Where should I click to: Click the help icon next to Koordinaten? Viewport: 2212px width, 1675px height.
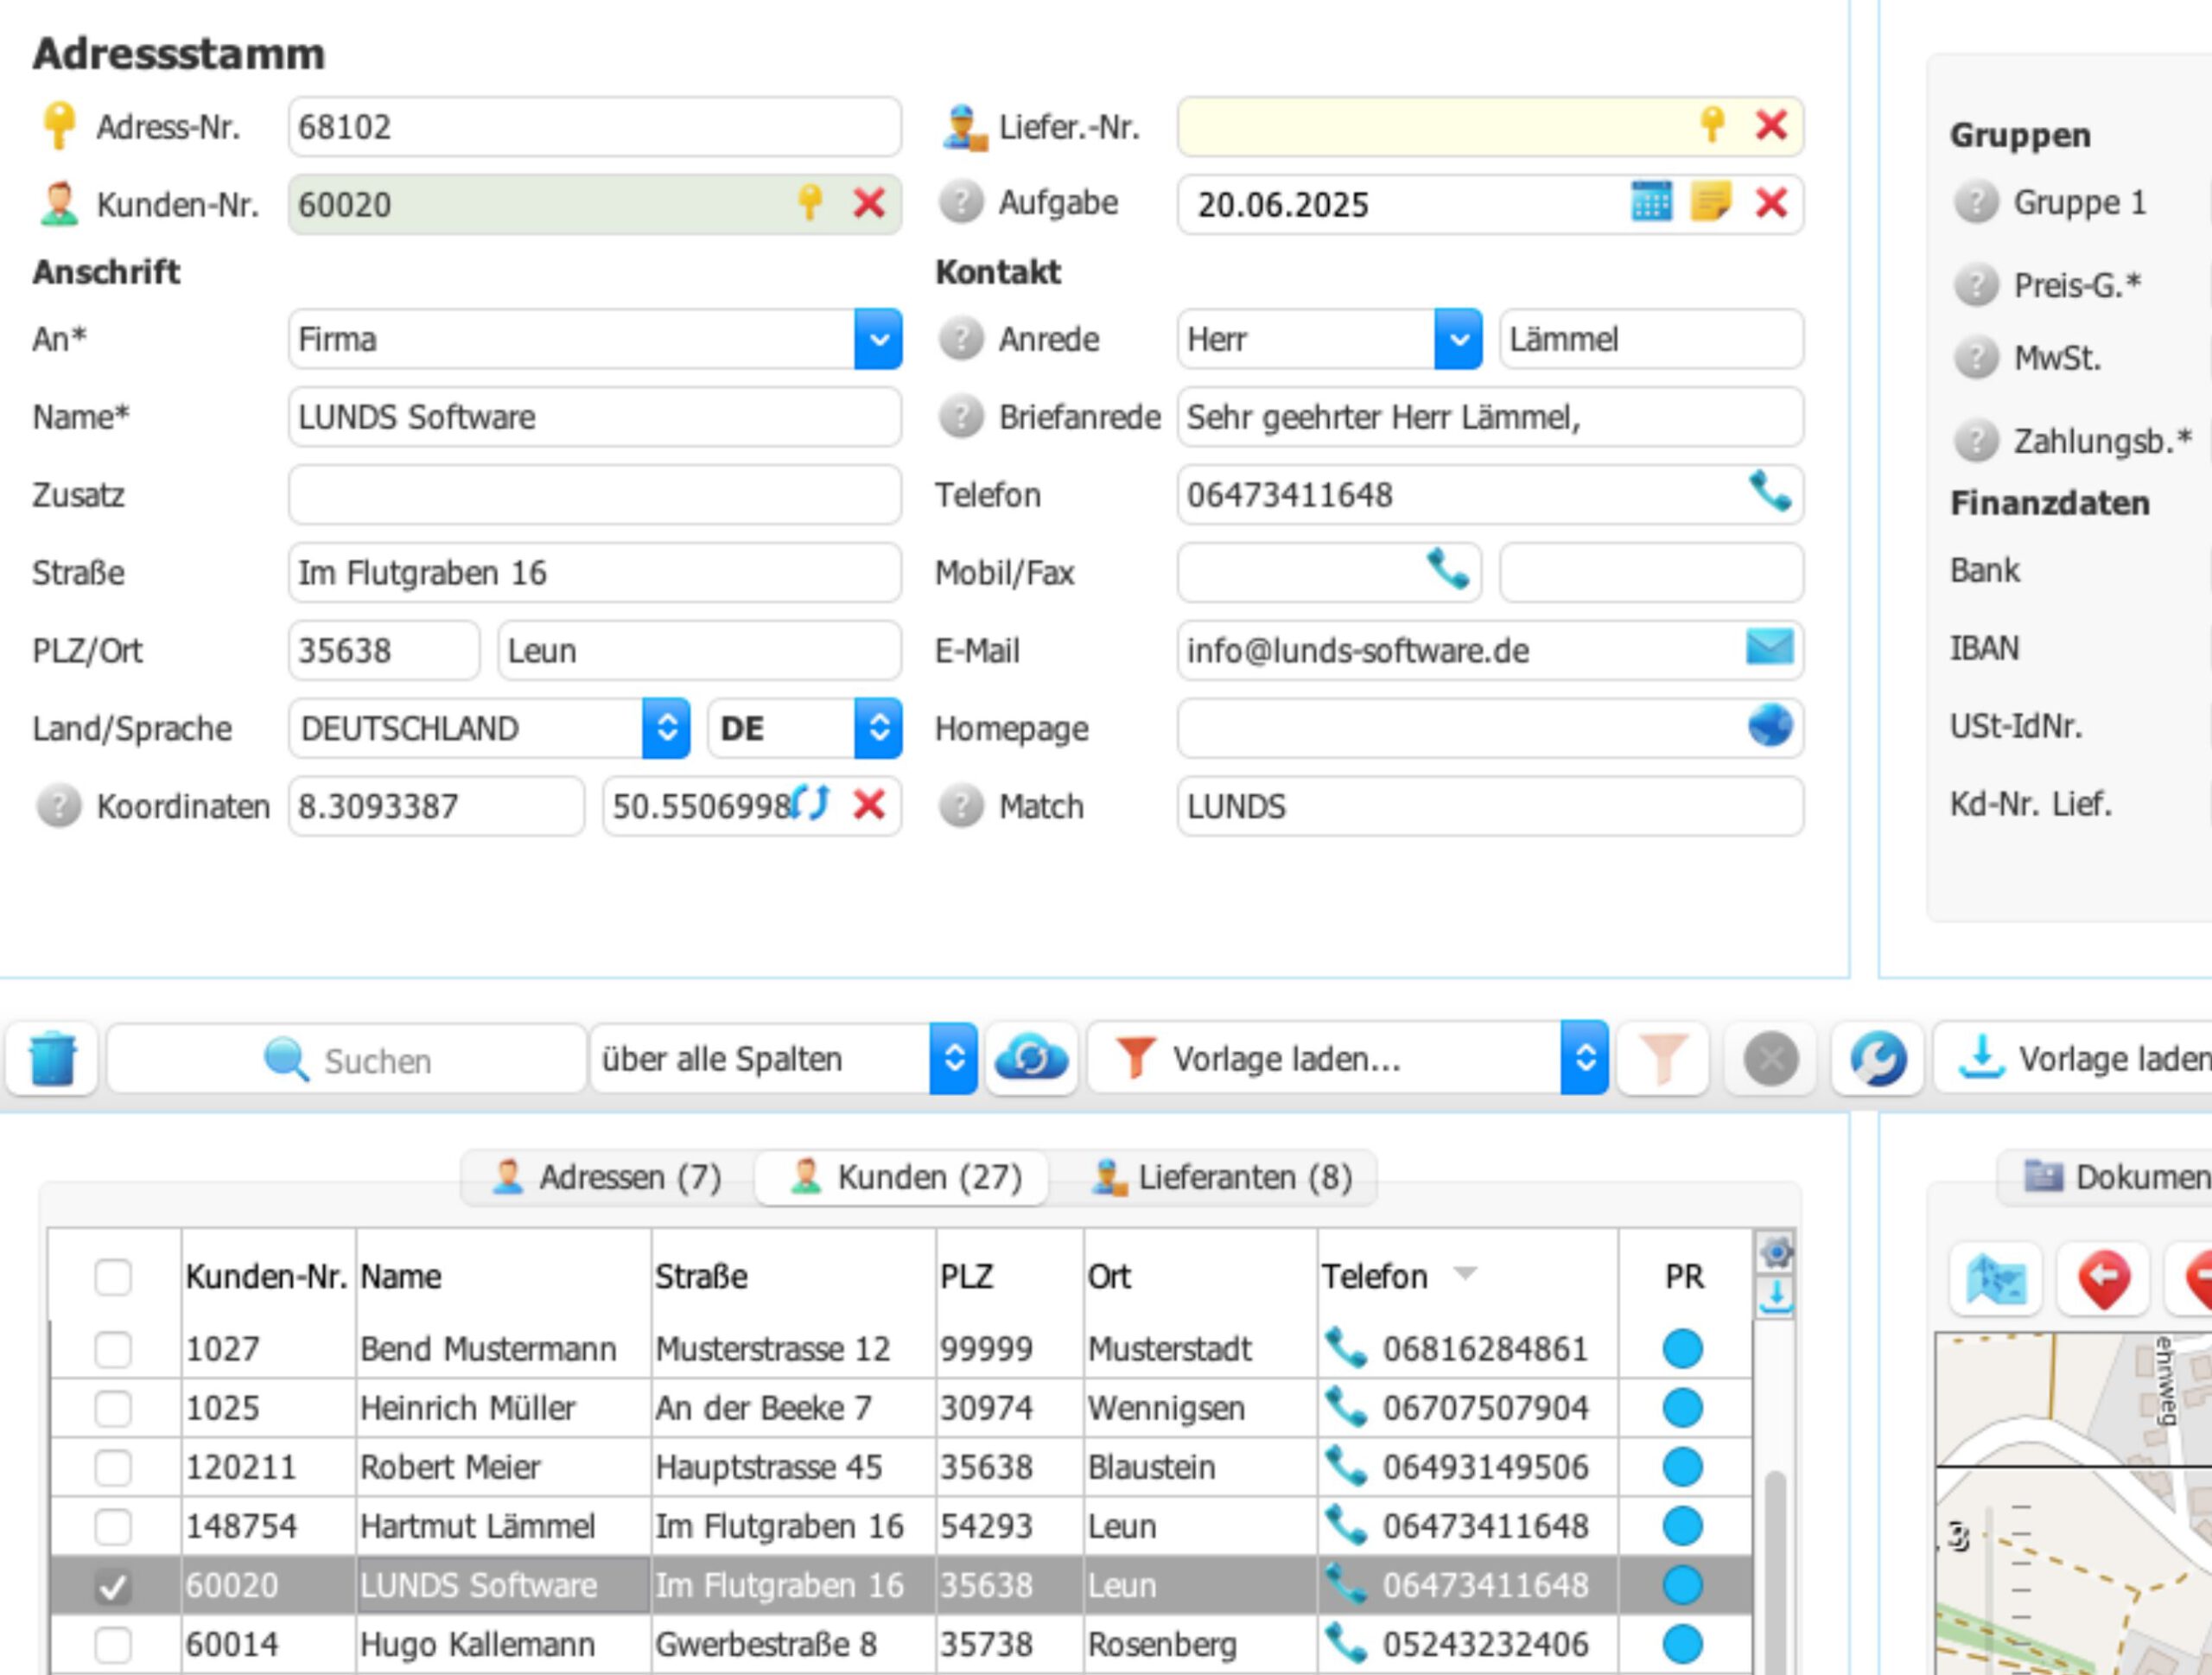click(x=59, y=806)
